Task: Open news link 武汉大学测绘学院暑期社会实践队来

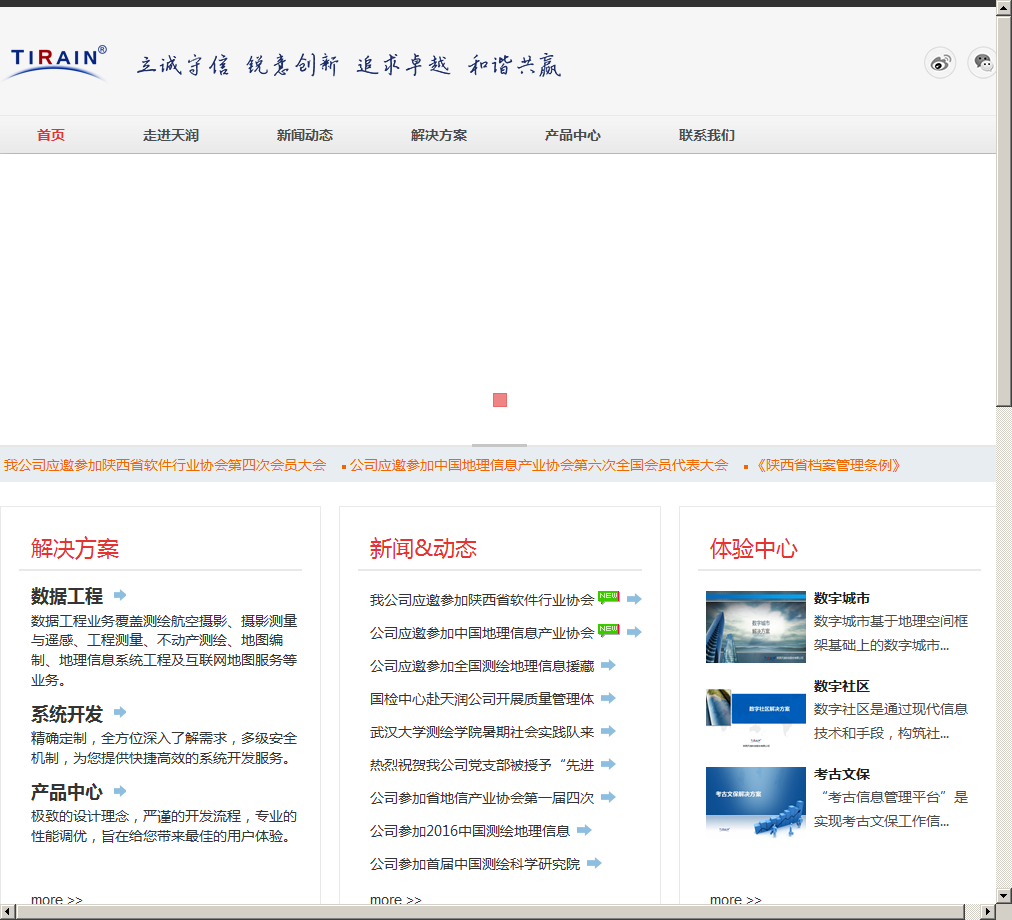Action: click(481, 732)
